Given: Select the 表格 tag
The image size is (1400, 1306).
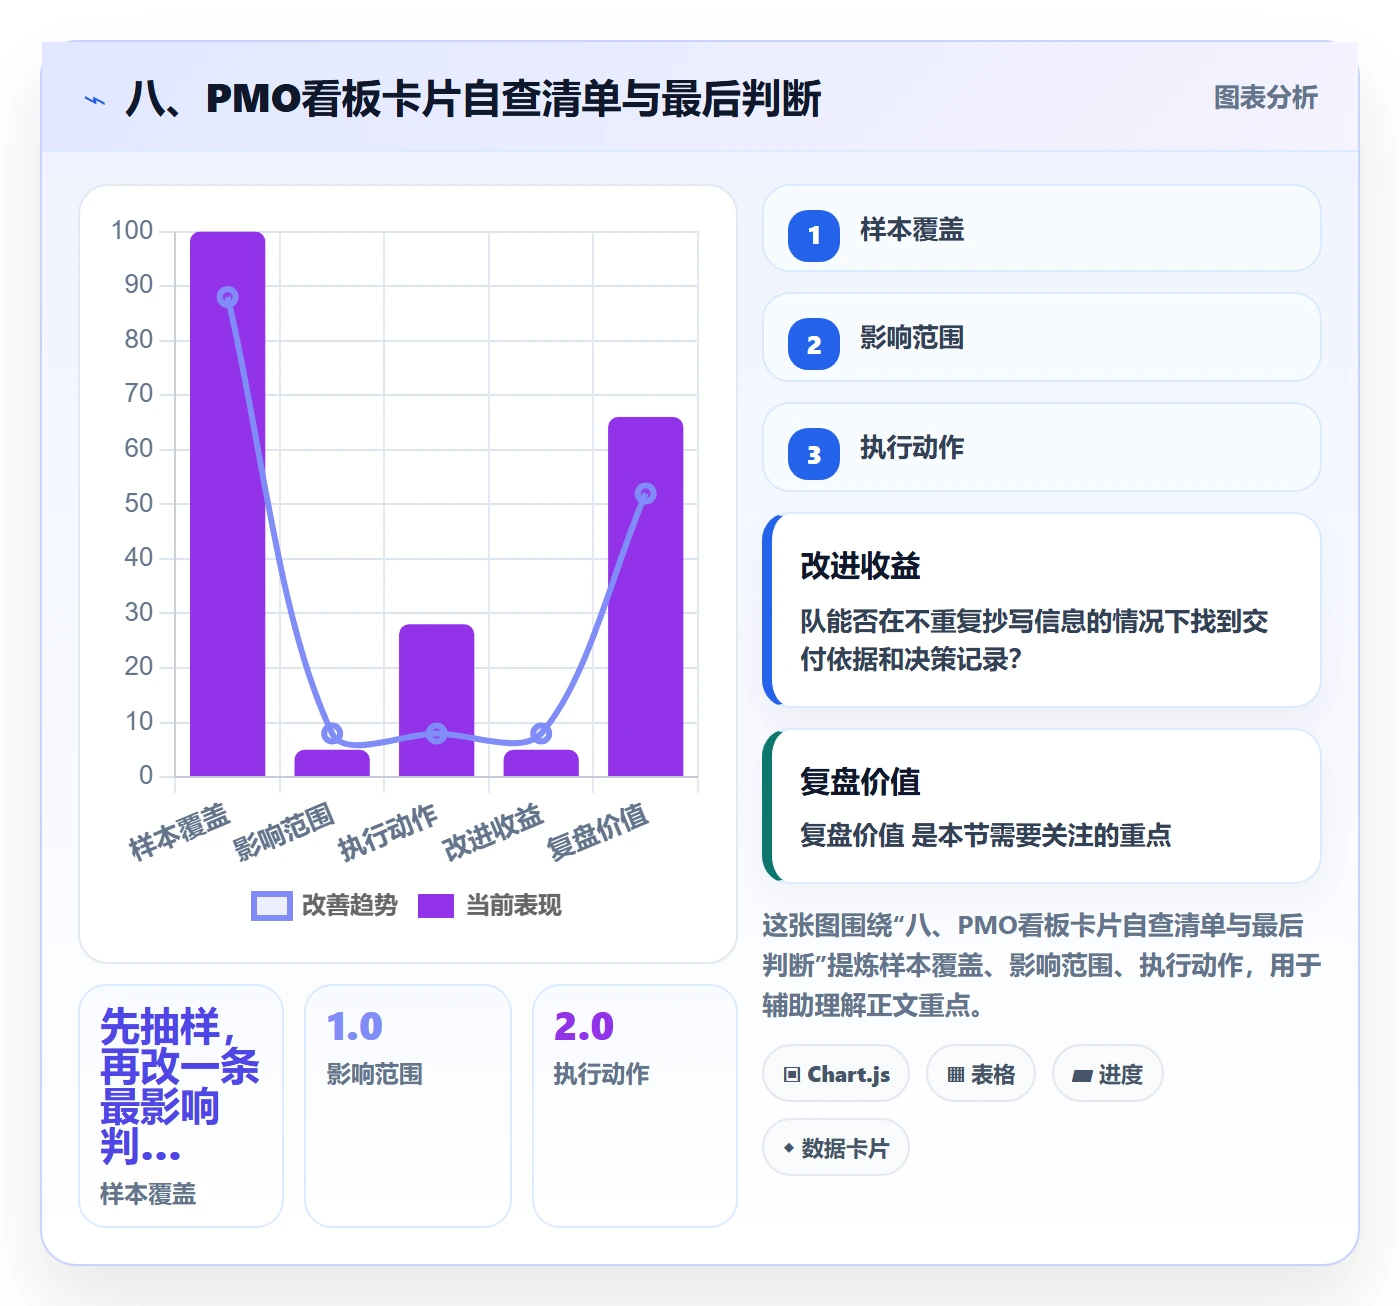Looking at the screenshot, I should (981, 1074).
